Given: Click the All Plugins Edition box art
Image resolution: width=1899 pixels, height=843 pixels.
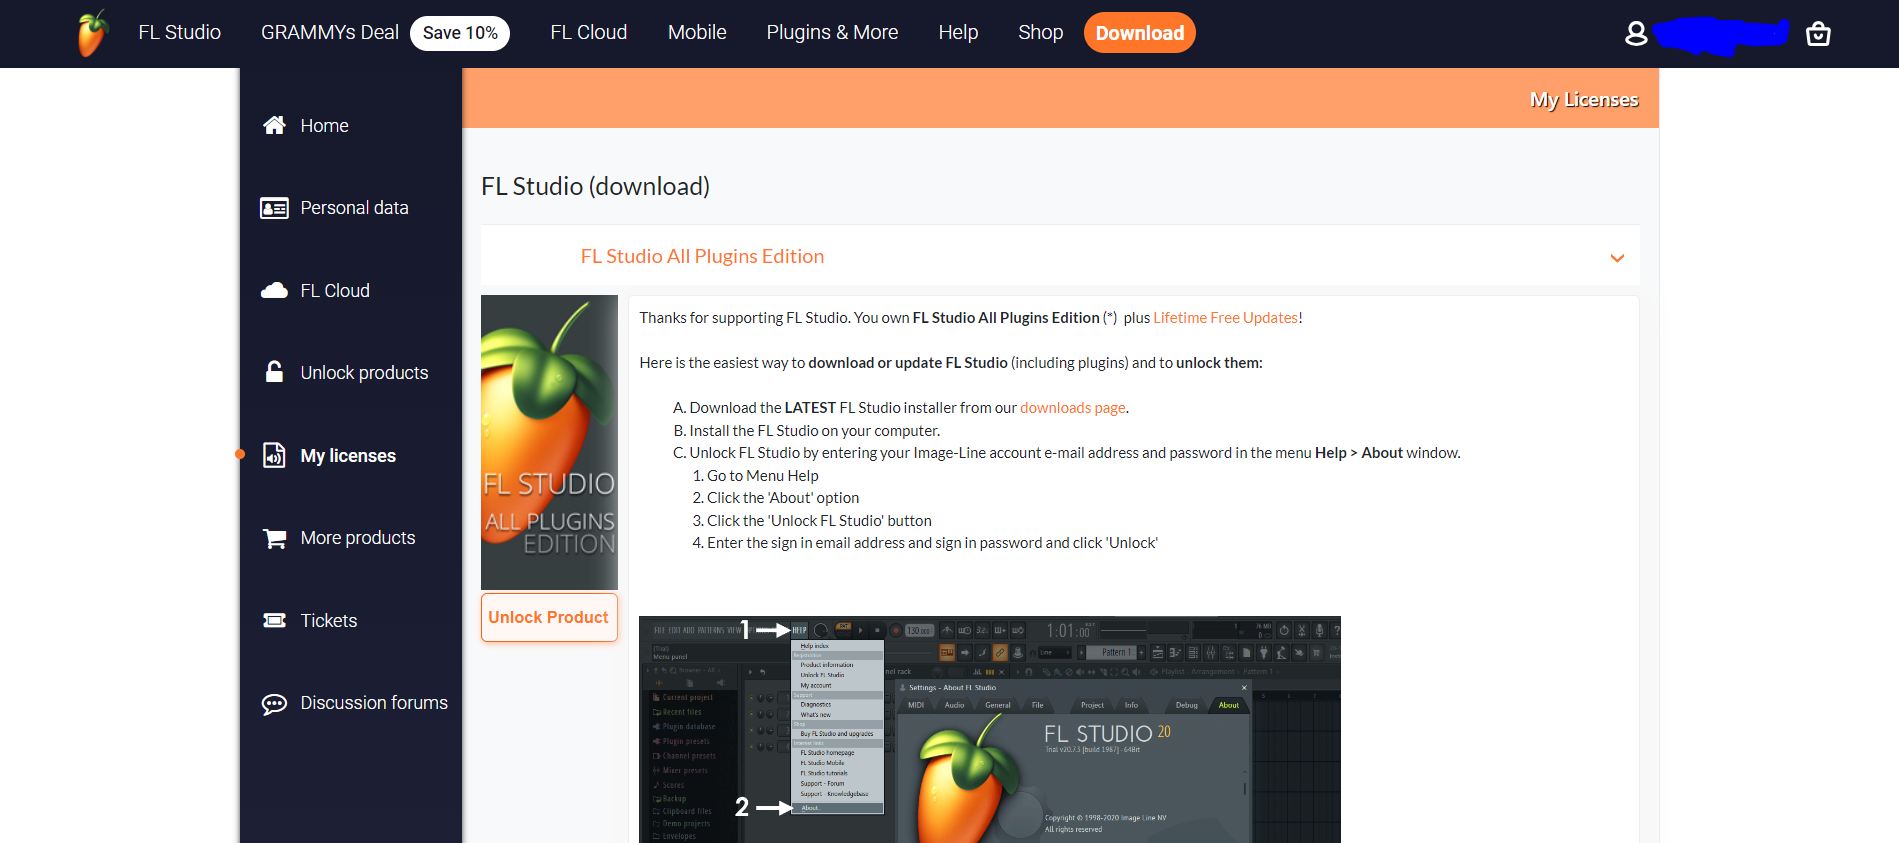Looking at the screenshot, I should [549, 442].
